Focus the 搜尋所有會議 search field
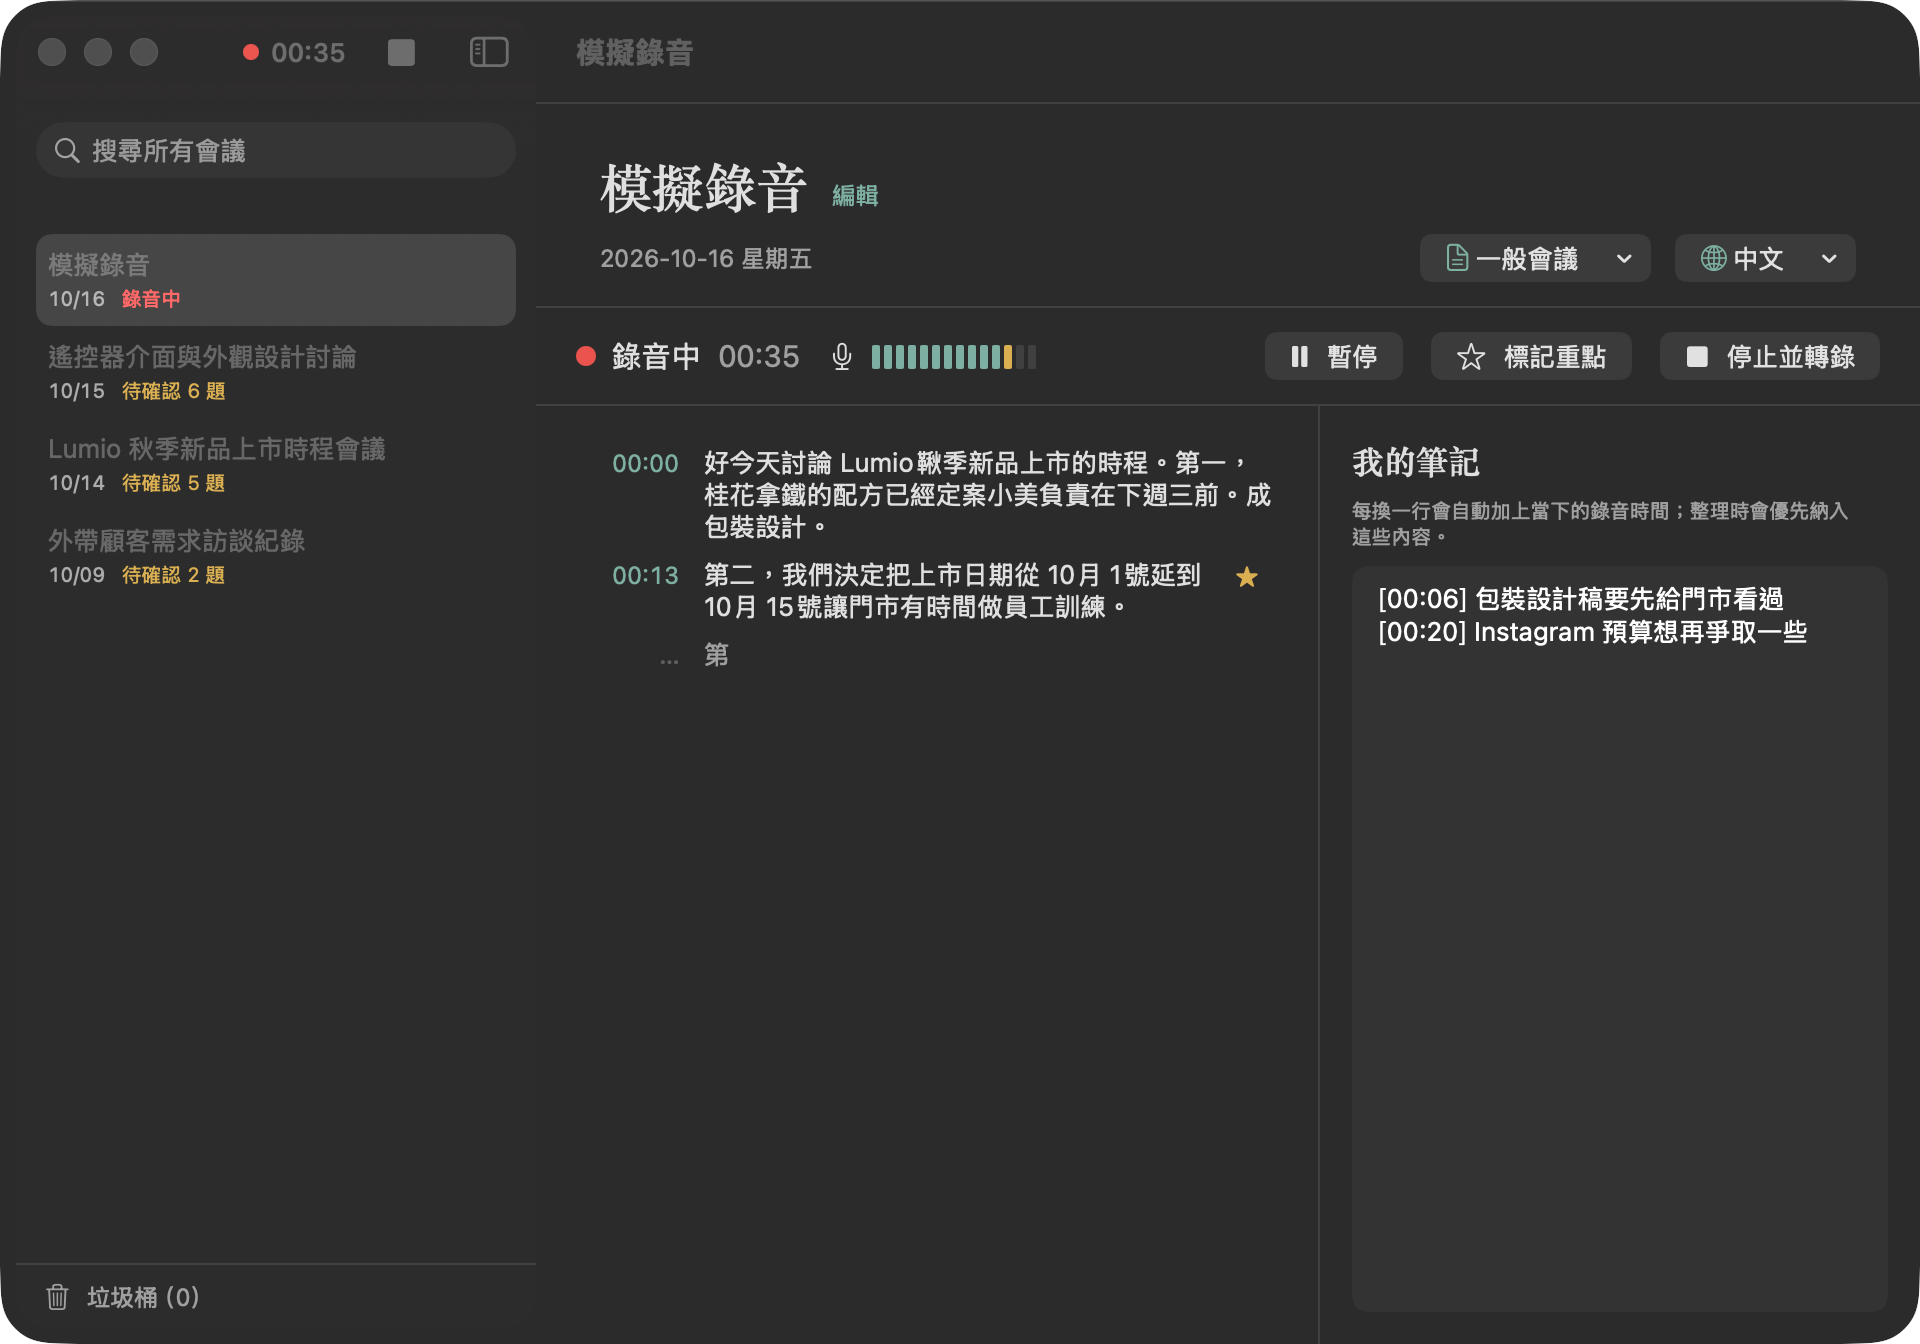This screenshot has height=1344, width=1920. tap(276, 150)
